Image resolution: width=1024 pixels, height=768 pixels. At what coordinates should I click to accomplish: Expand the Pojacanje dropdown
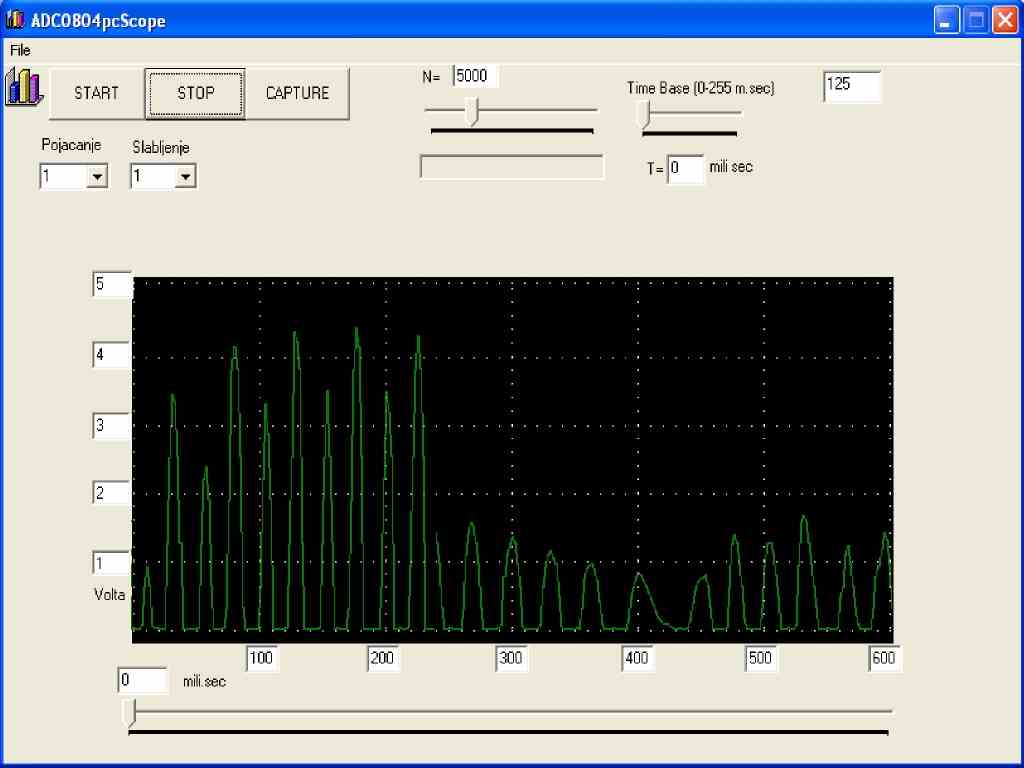[x=97, y=176]
